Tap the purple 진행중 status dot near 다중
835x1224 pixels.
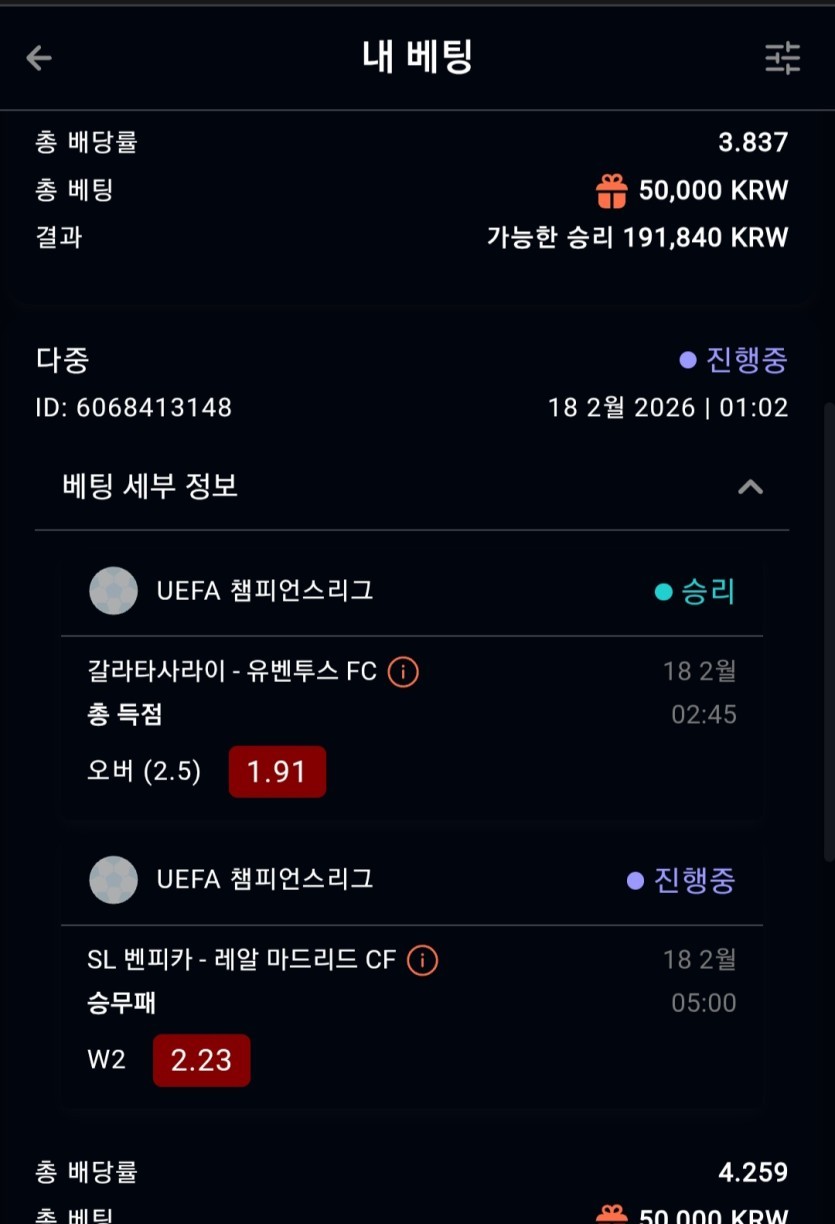[688, 360]
